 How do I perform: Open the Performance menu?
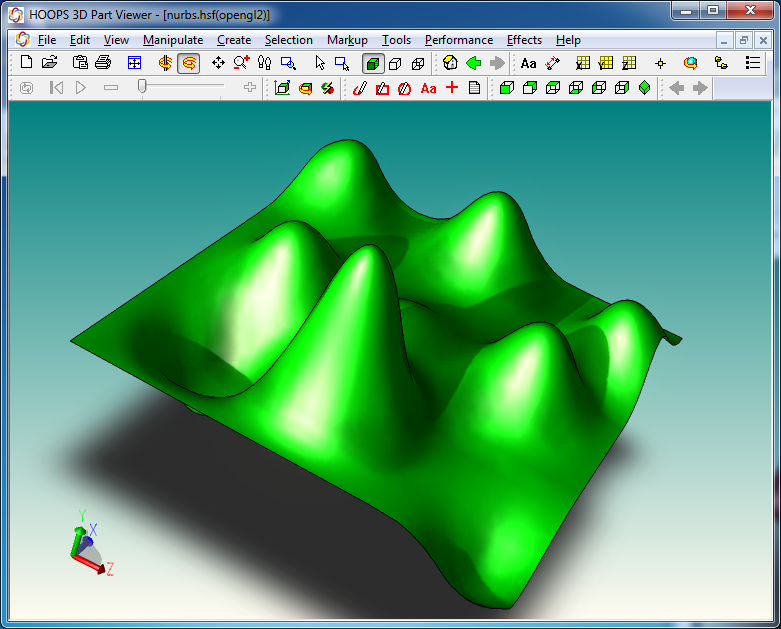459,40
